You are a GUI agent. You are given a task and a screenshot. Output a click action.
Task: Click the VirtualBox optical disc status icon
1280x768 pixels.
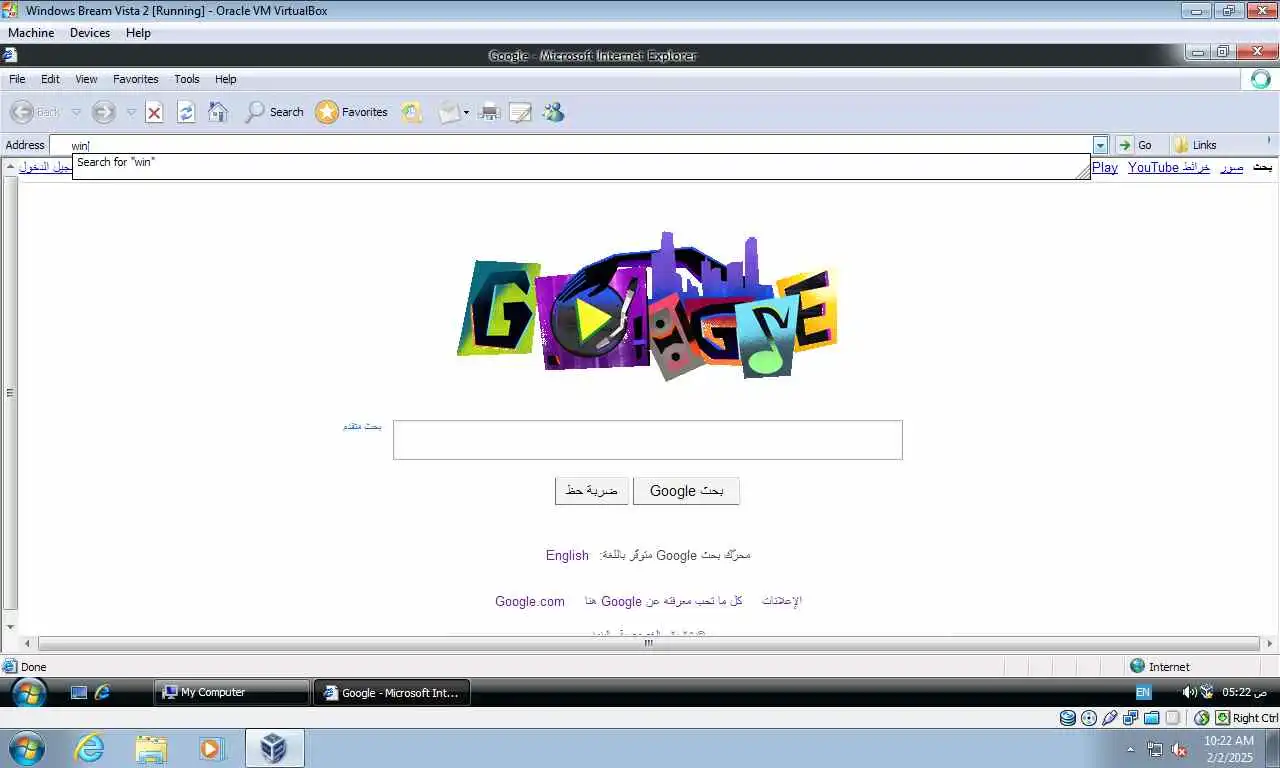(x=1089, y=718)
